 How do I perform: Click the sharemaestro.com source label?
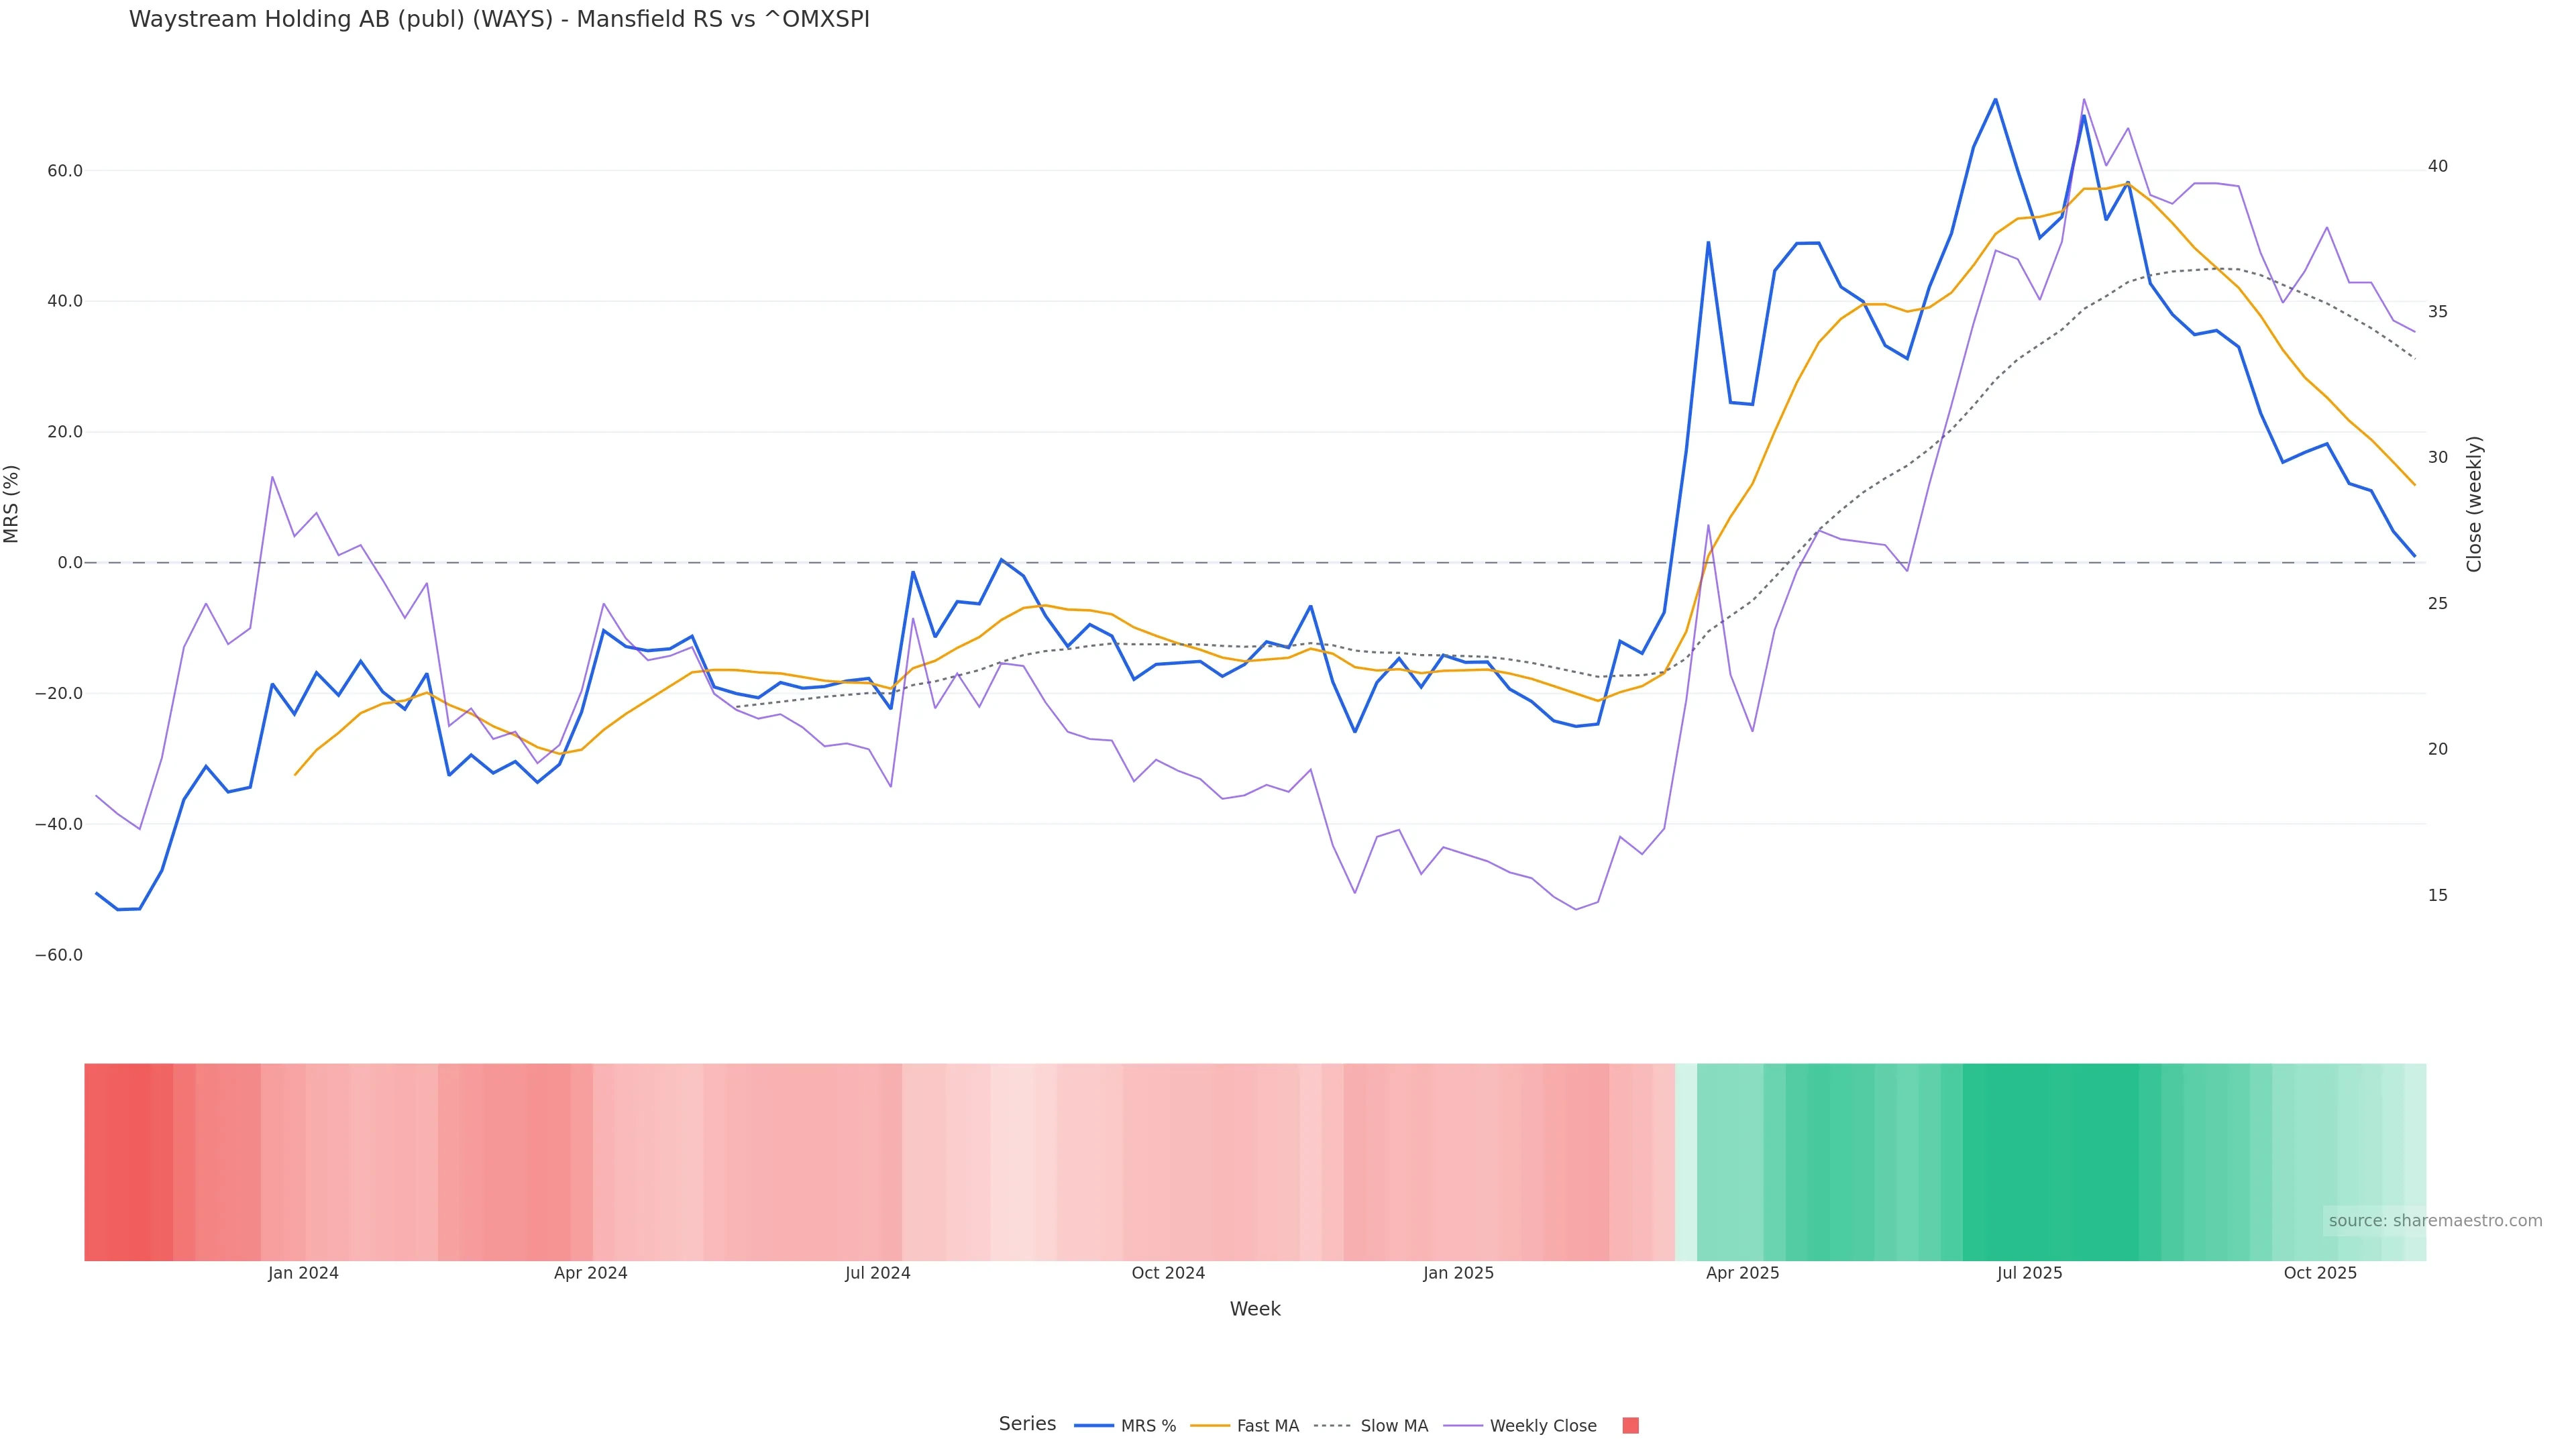[2434, 1221]
